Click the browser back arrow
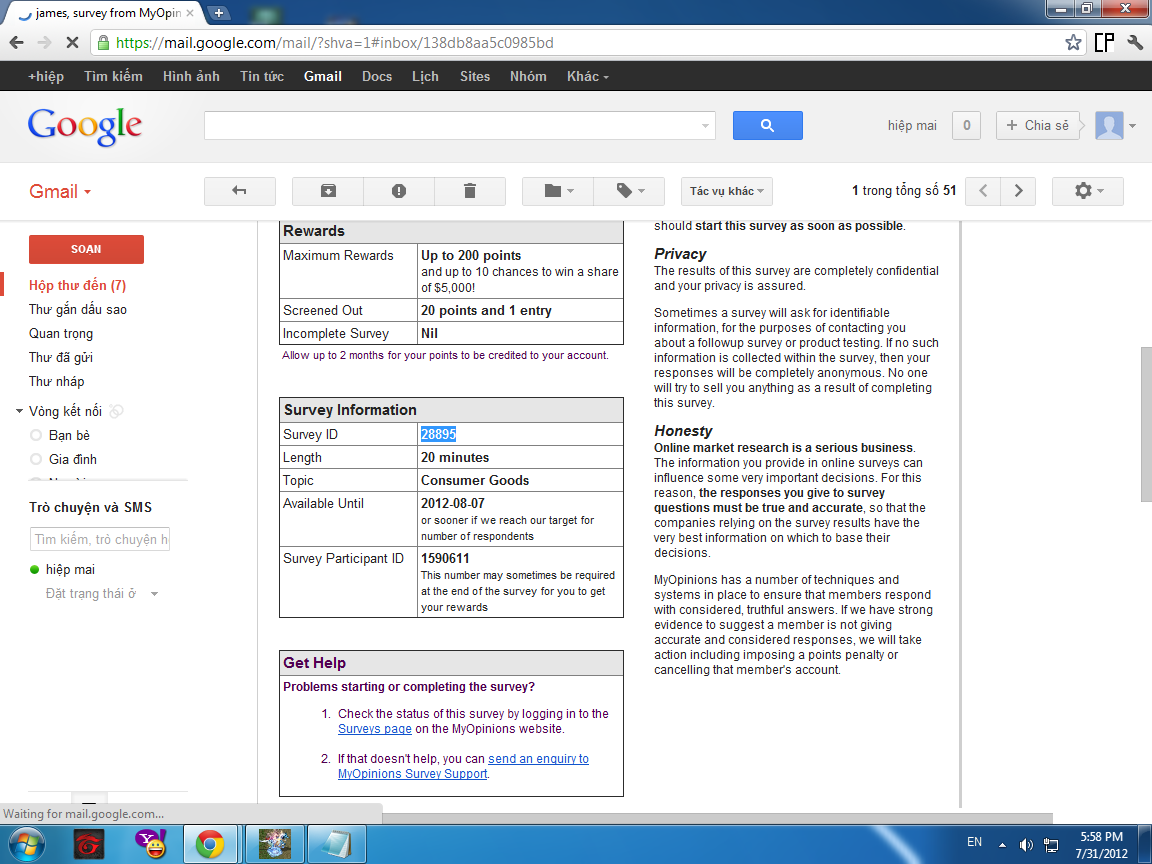The height and width of the screenshot is (864, 1152). click(16, 43)
